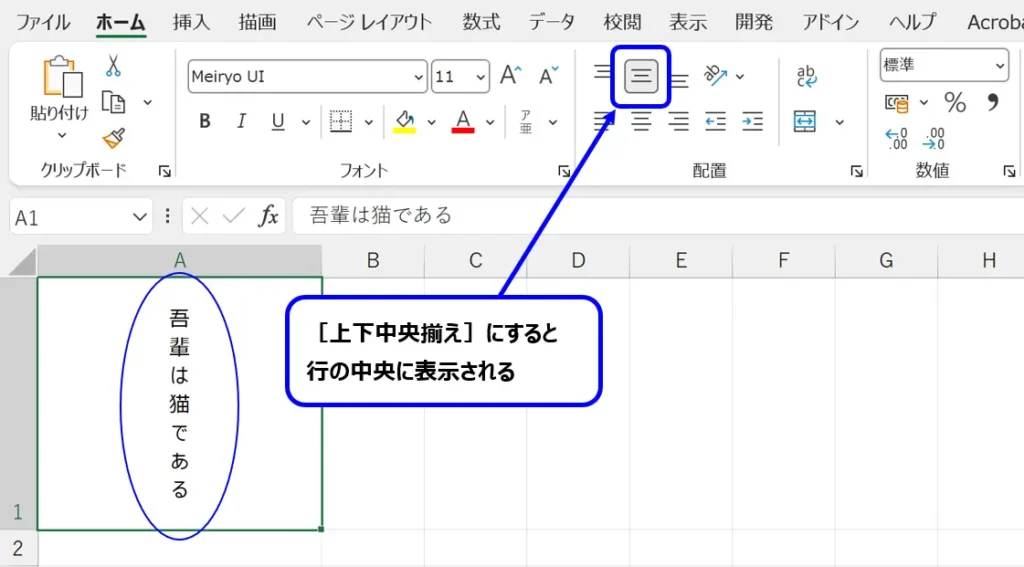Select column B header
Image resolution: width=1024 pixels, height=567 pixels.
373,261
